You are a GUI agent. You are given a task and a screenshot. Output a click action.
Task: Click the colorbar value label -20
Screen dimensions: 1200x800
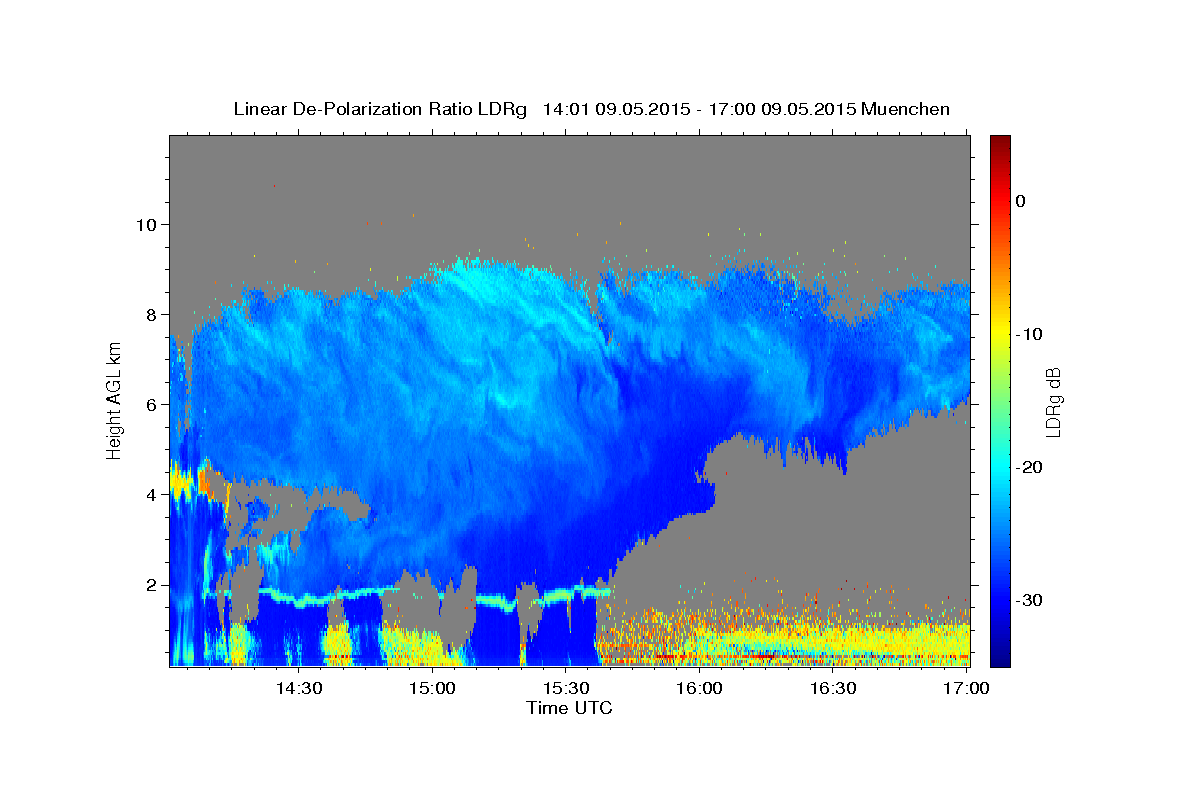point(1029,467)
